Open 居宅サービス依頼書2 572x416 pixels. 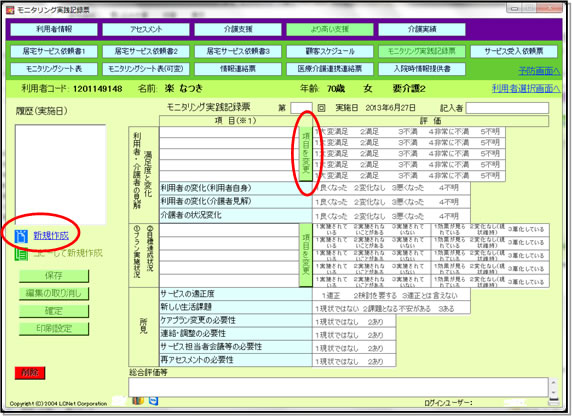pos(146,51)
